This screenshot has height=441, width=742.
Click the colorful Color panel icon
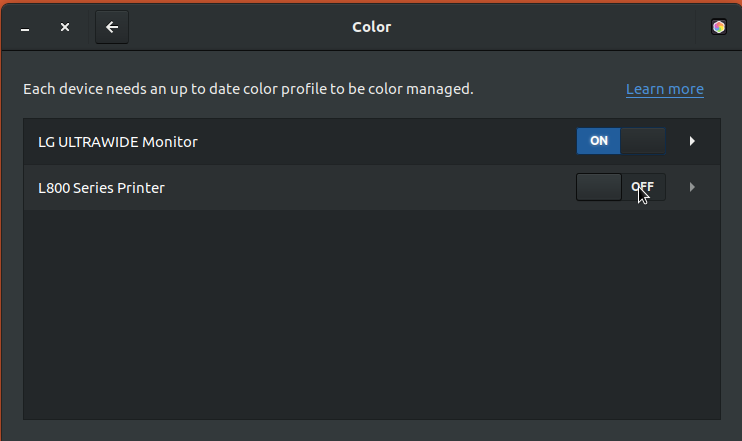(718, 27)
